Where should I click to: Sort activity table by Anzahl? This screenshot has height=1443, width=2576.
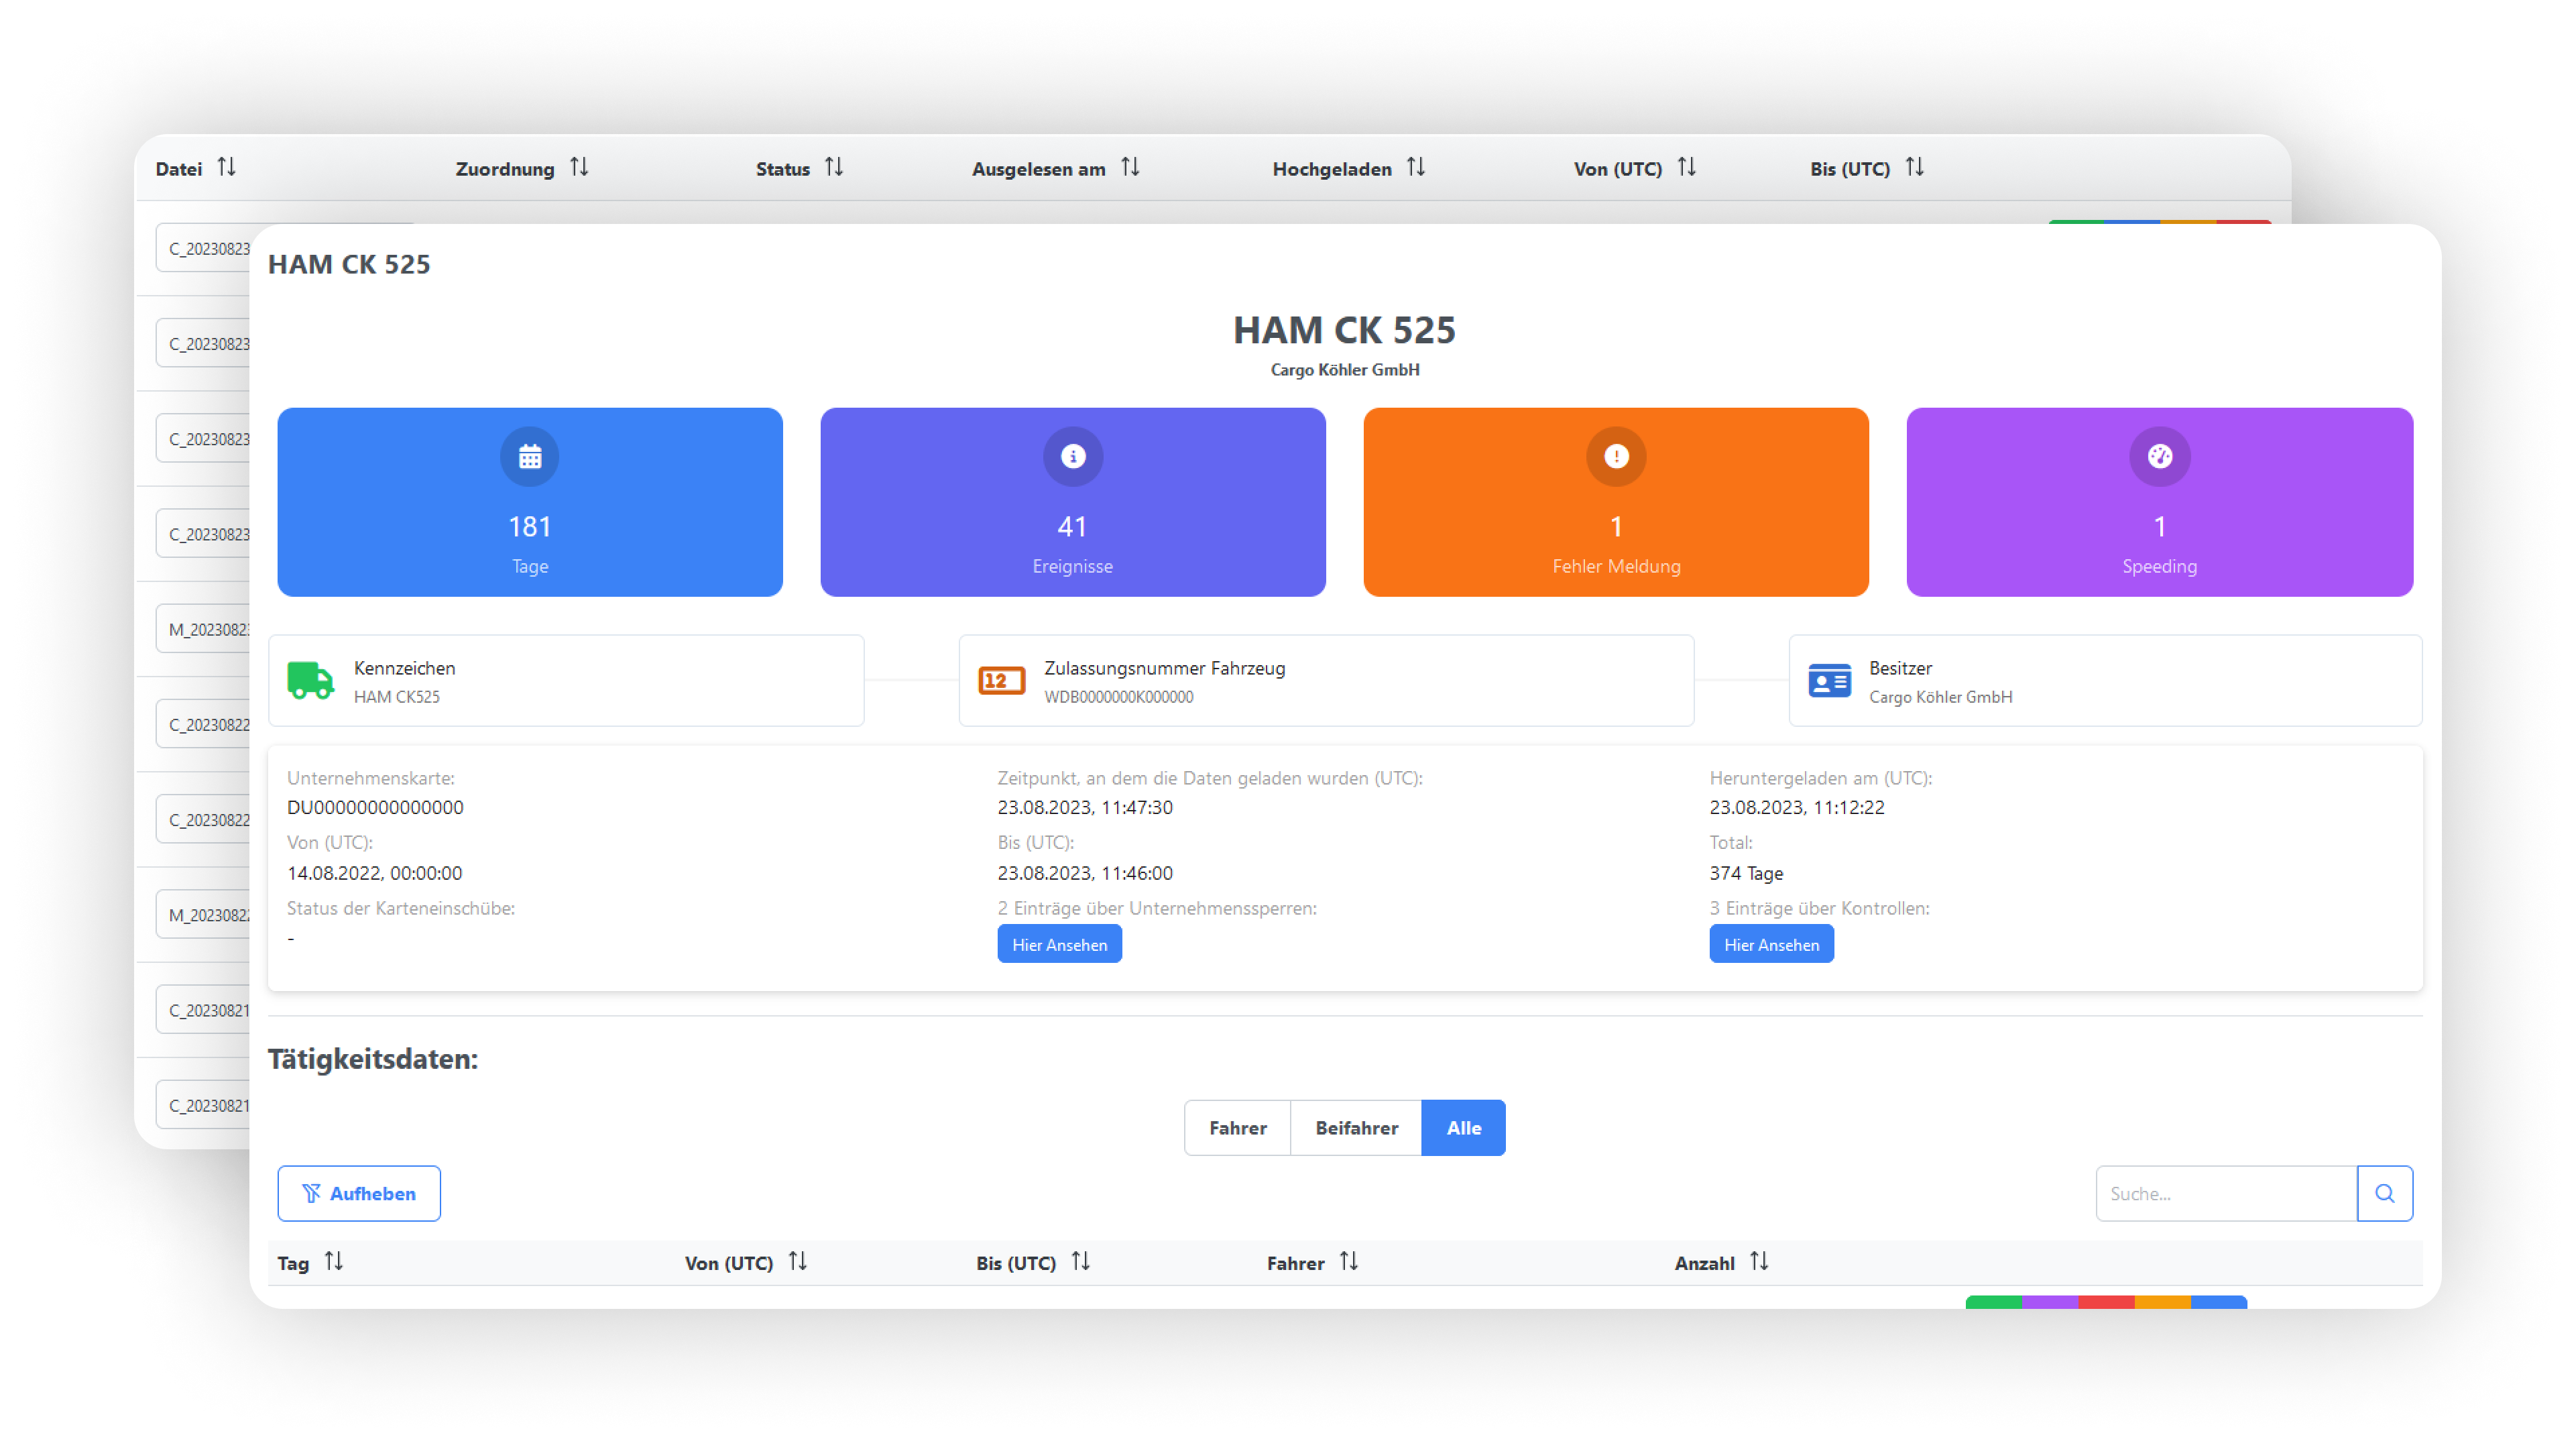pos(1759,1262)
